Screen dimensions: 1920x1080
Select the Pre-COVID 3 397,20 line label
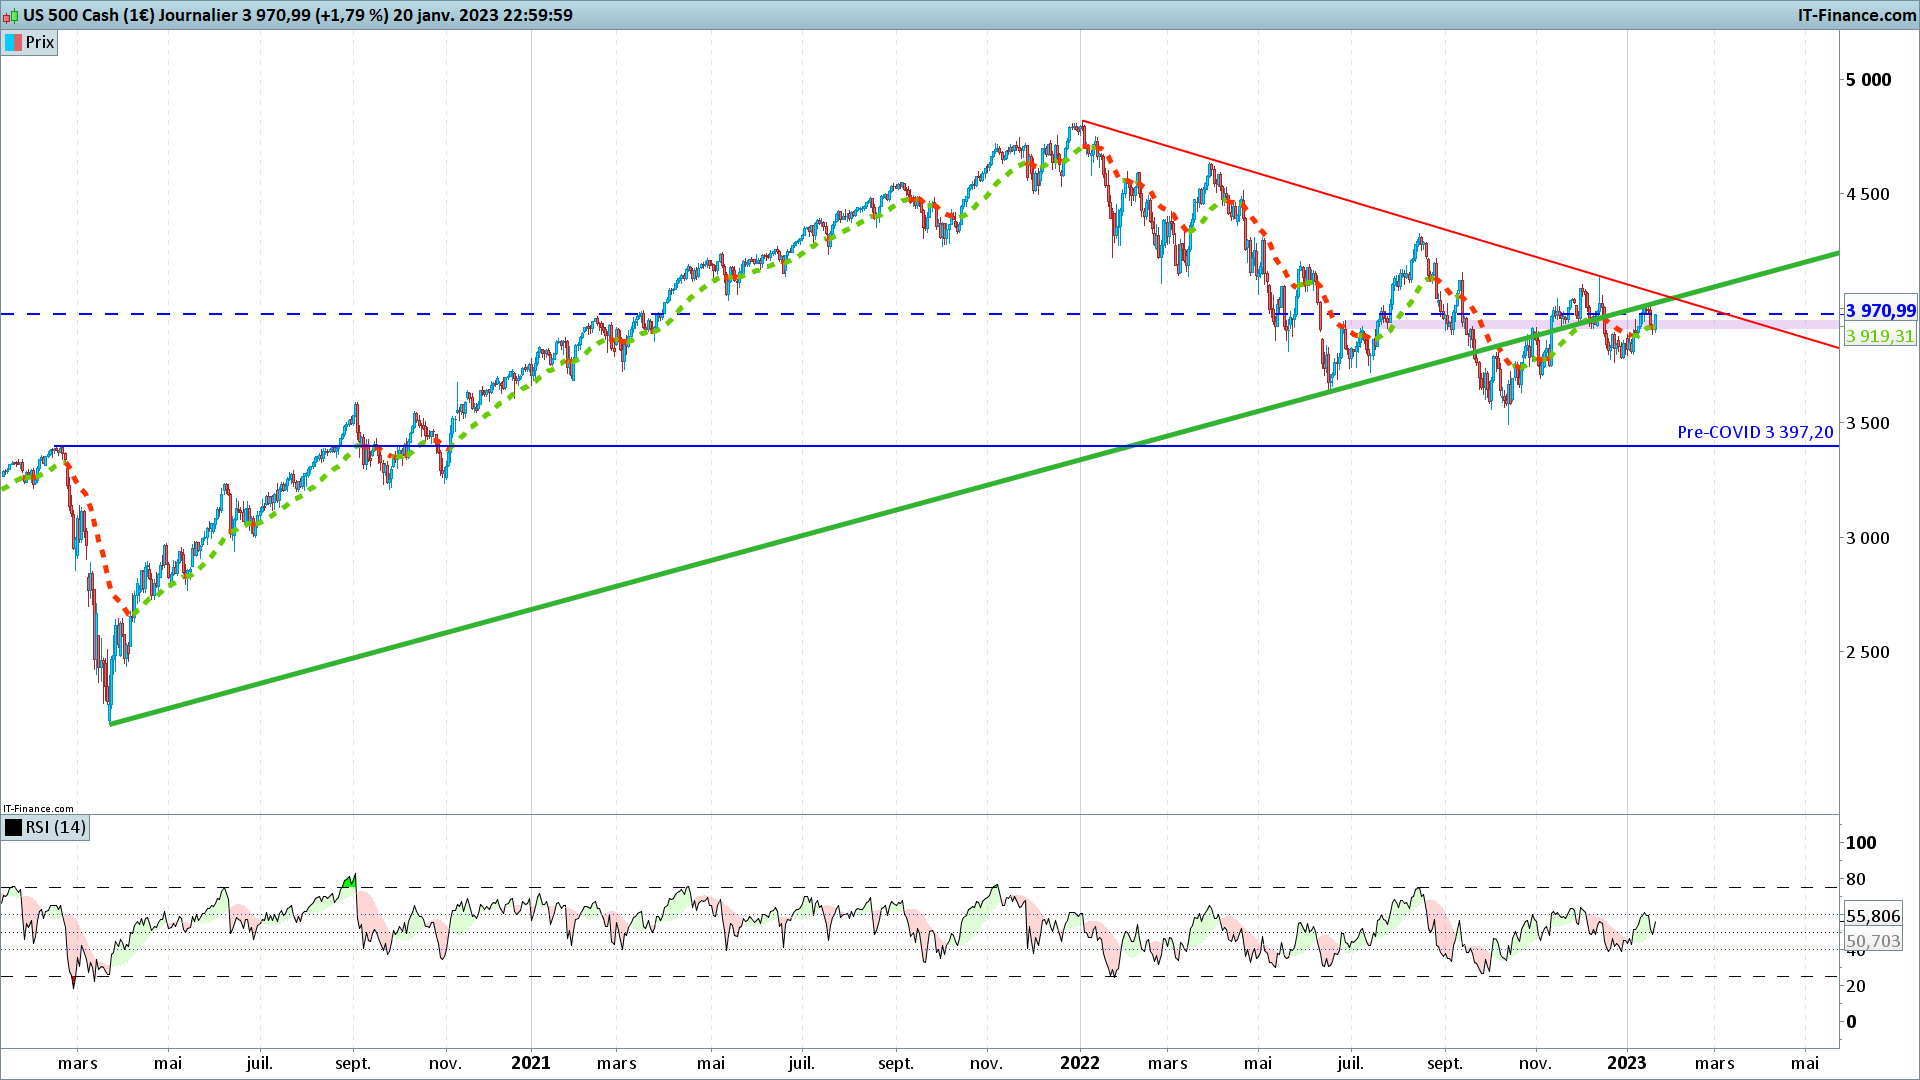[x=1755, y=432]
